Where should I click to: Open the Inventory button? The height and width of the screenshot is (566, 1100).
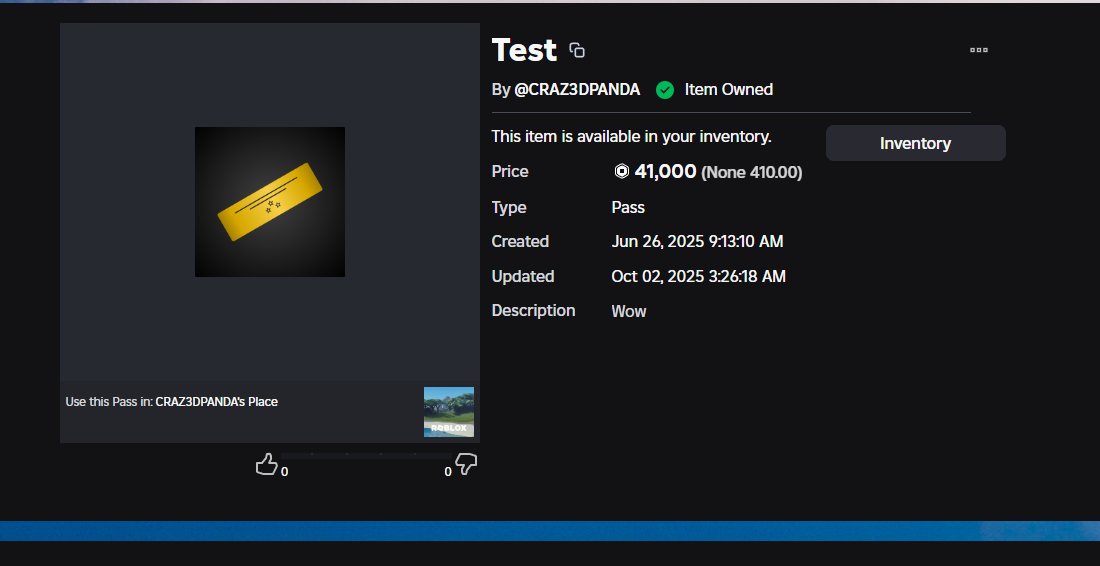click(x=915, y=143)
